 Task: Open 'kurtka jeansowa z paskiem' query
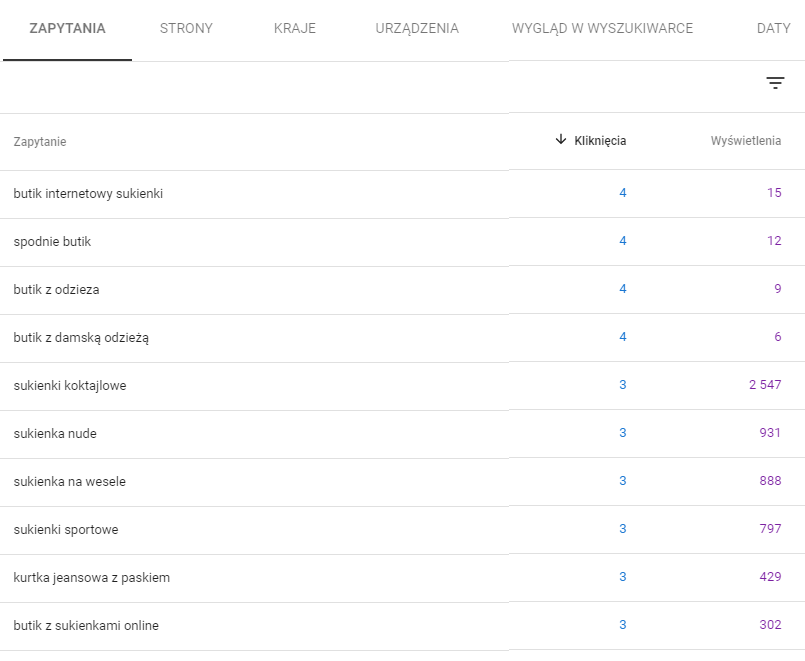click(x=92, y=577)
